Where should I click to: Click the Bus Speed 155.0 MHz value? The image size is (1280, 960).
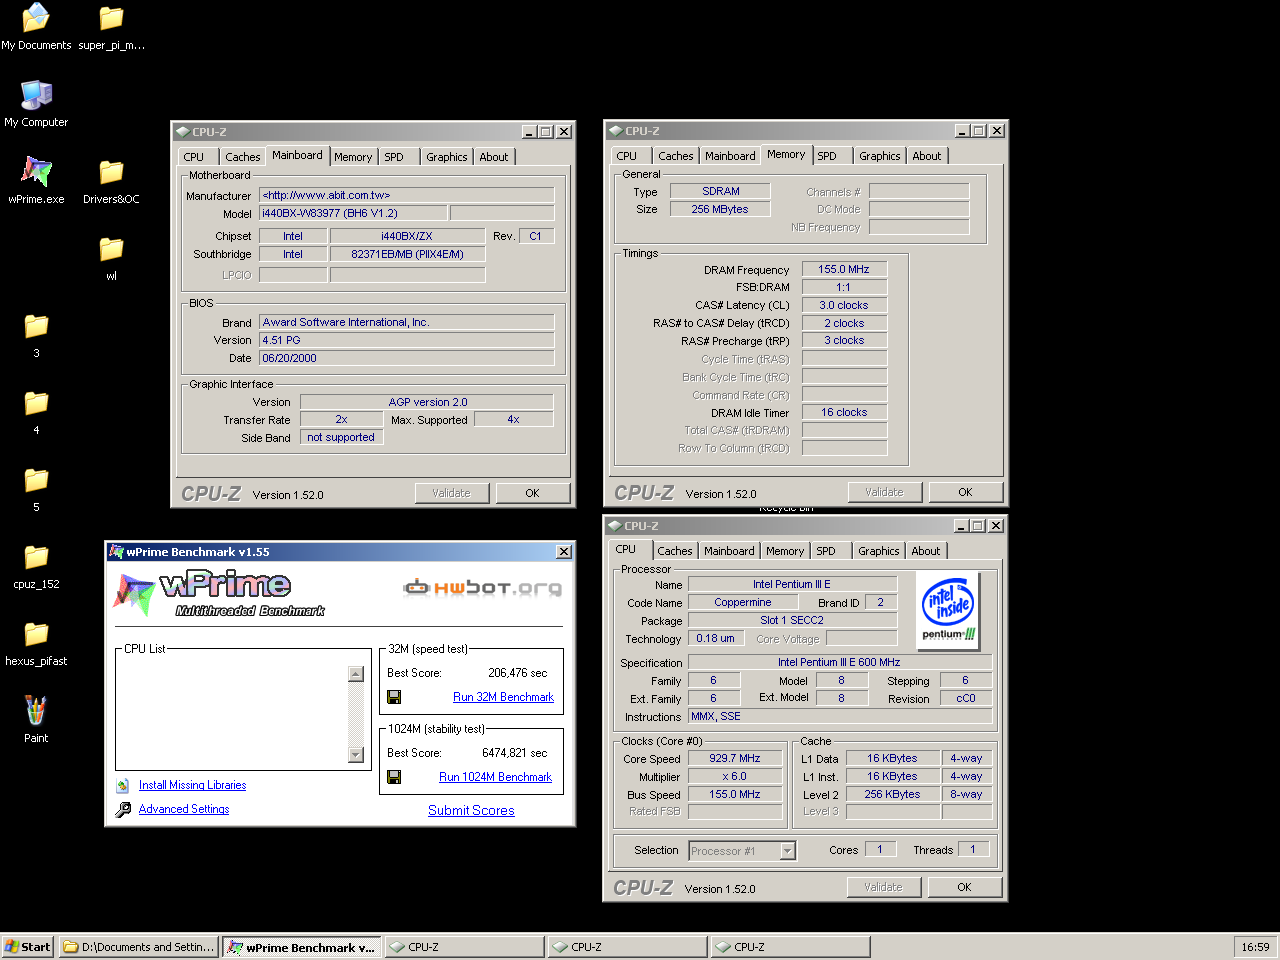(x=735, y=794)
